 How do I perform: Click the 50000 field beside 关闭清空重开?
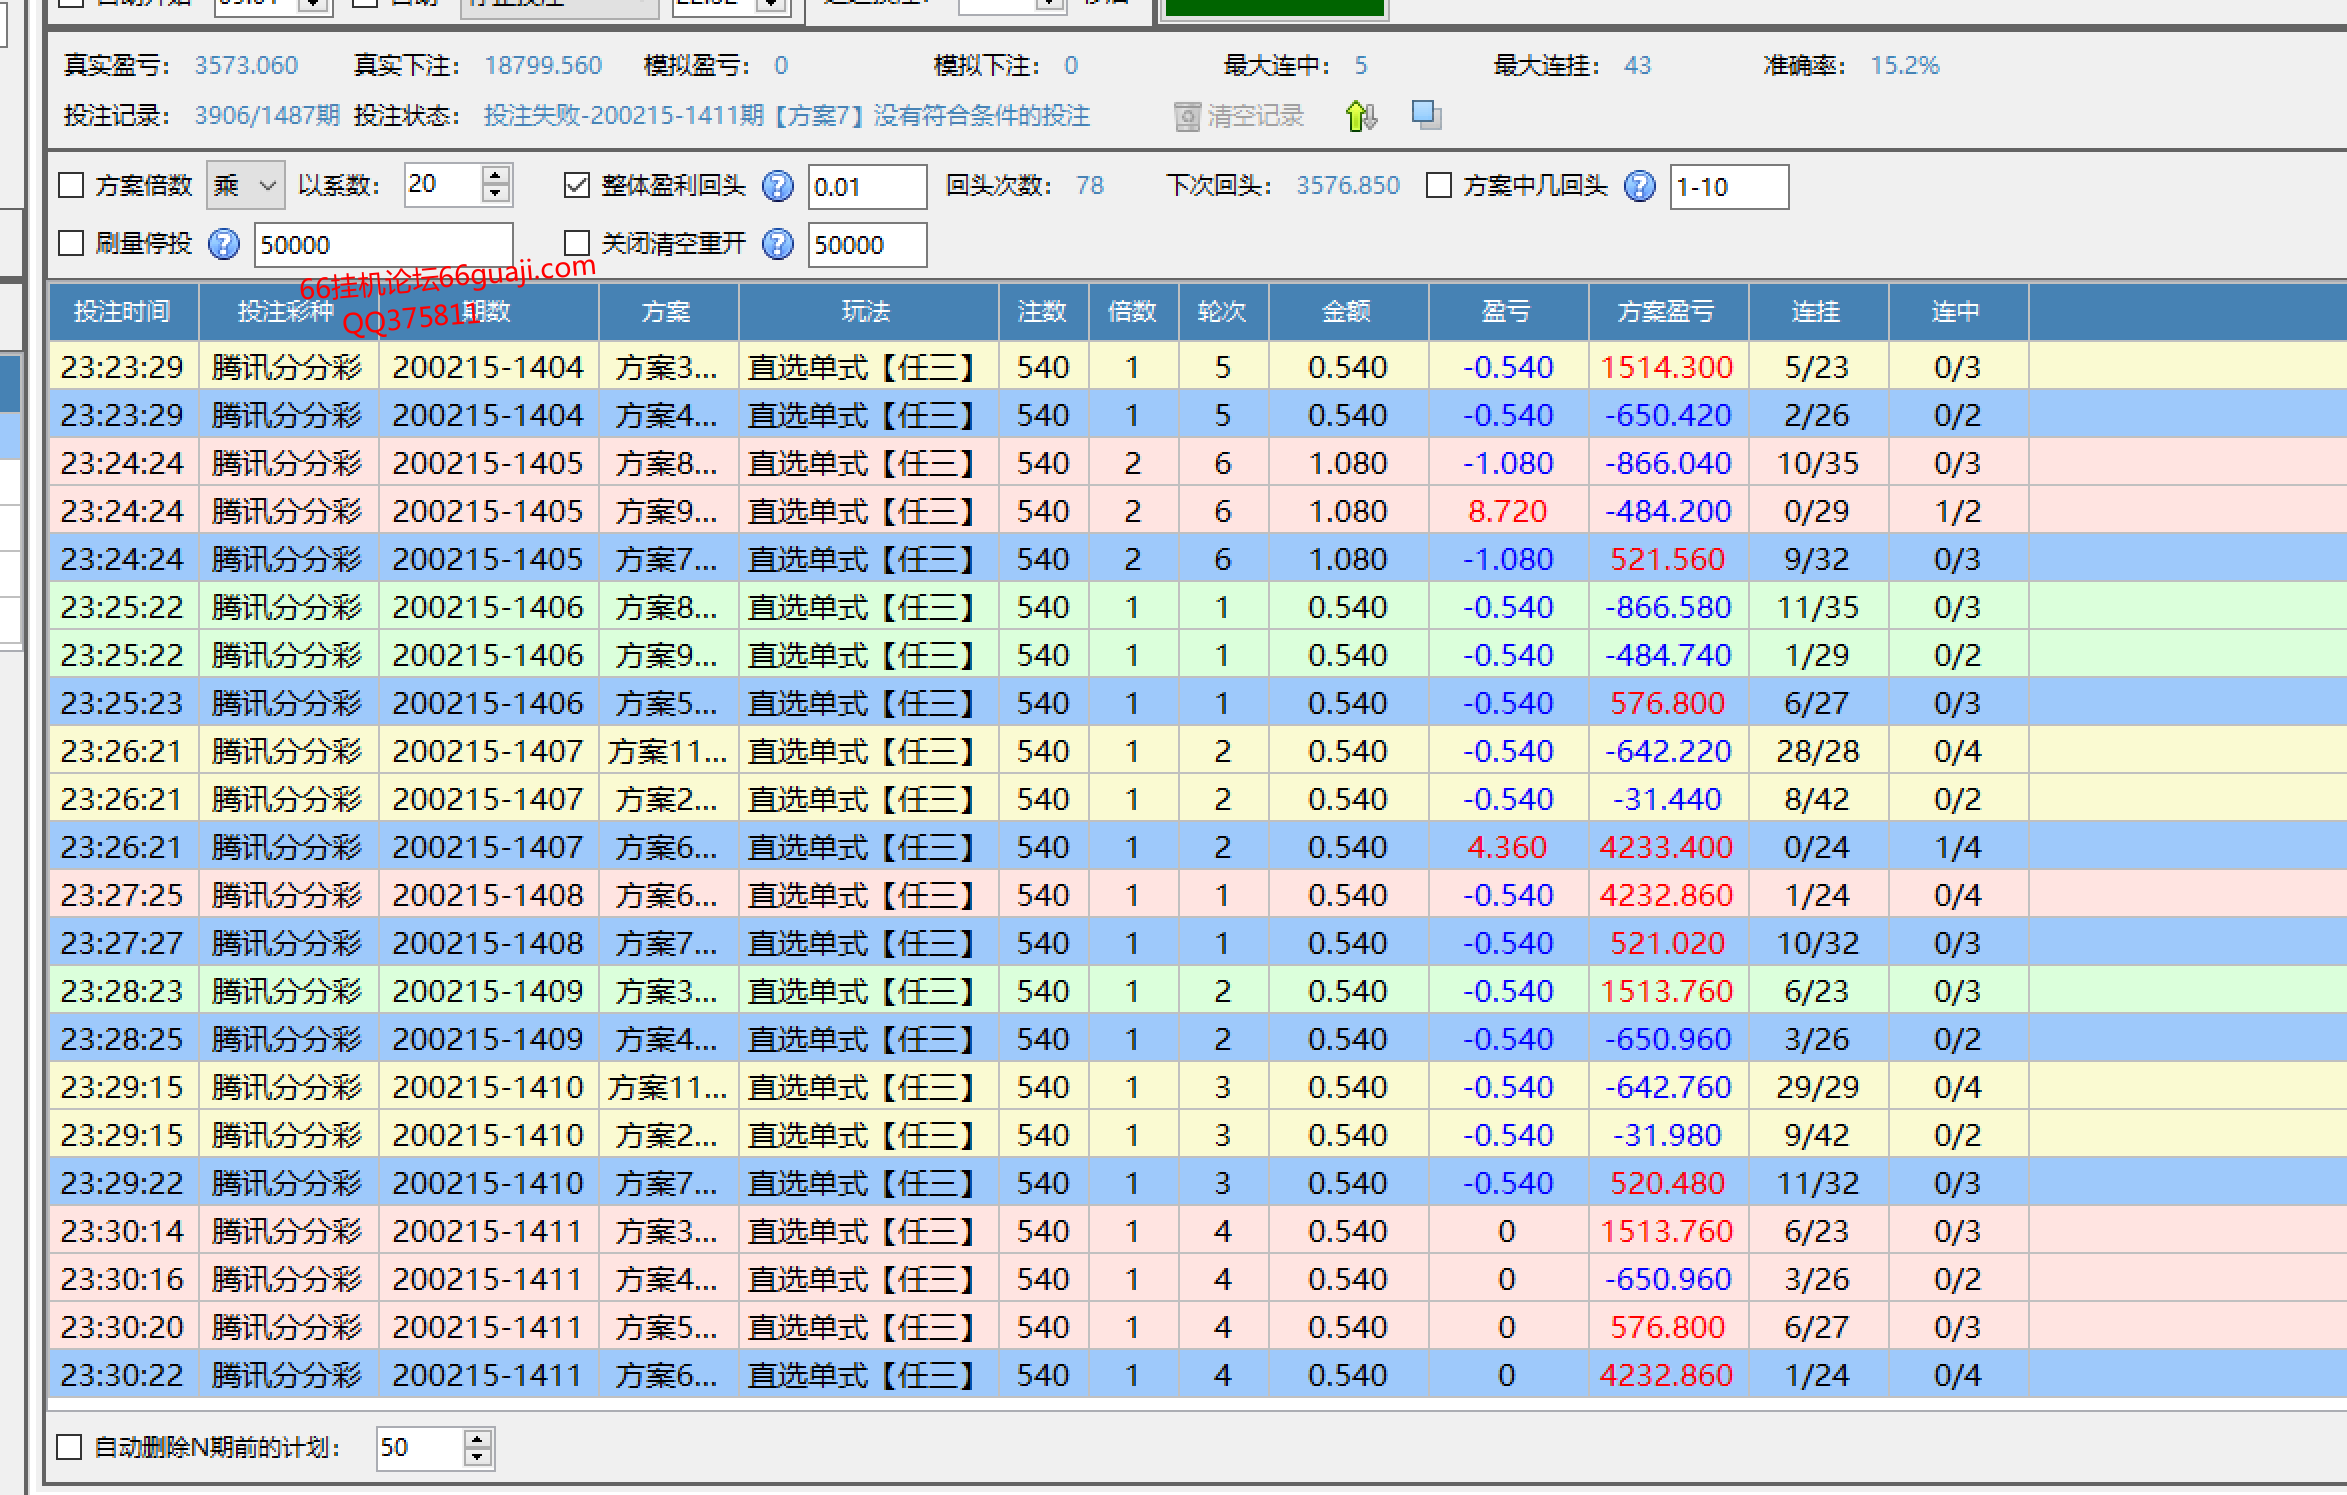coord(867,244)
